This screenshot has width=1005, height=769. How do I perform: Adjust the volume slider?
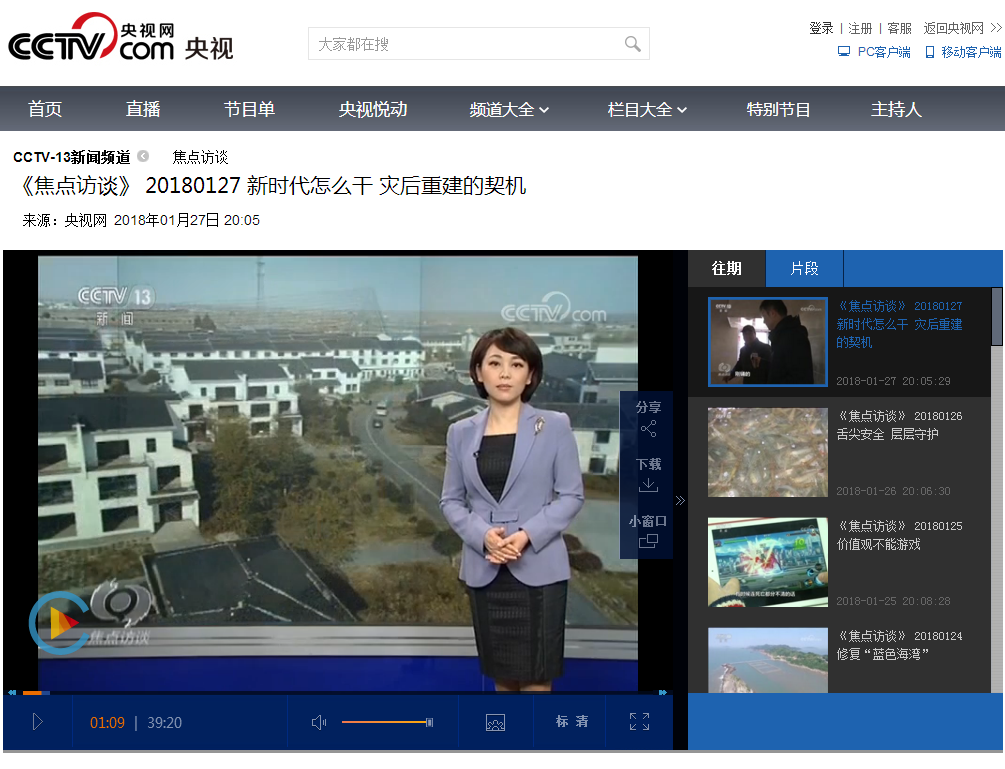tap(386, 722)
